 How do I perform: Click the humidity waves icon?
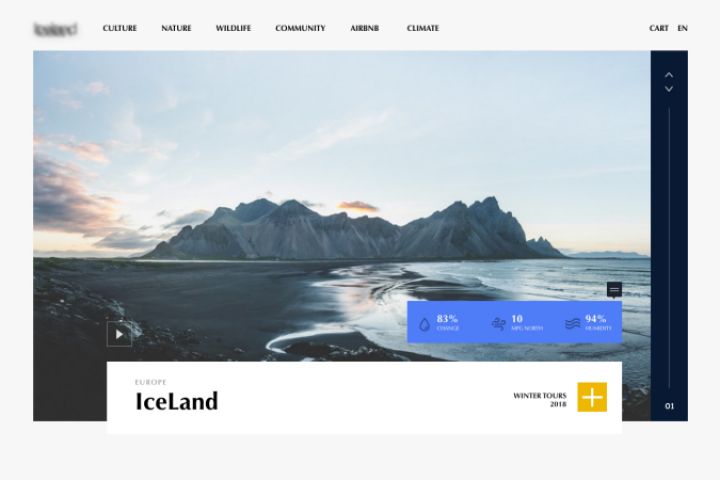[x=573, y=324]
